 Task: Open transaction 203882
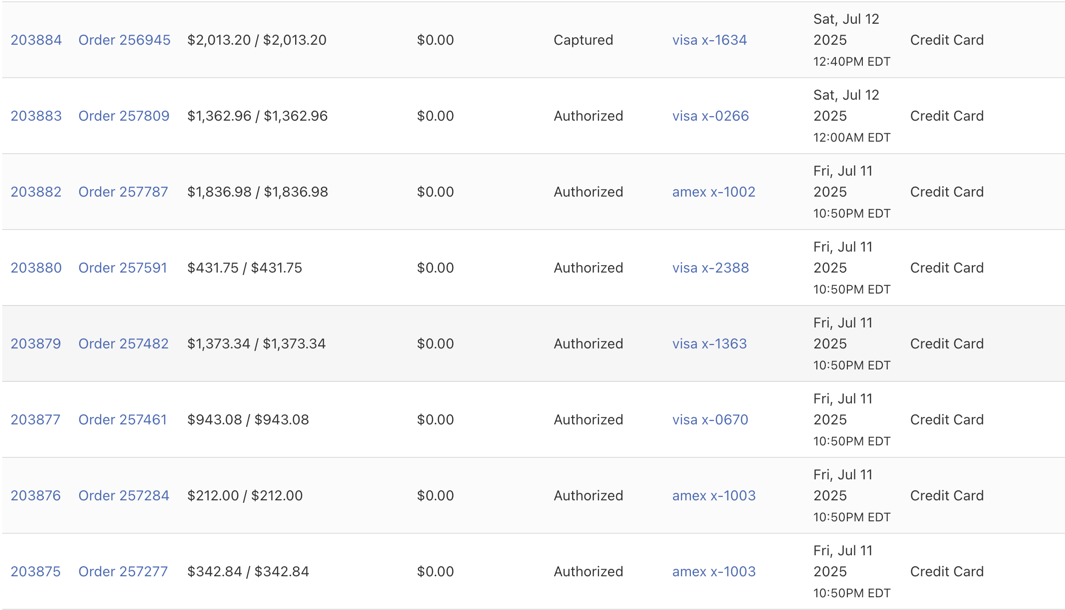(x=36, y=191)
